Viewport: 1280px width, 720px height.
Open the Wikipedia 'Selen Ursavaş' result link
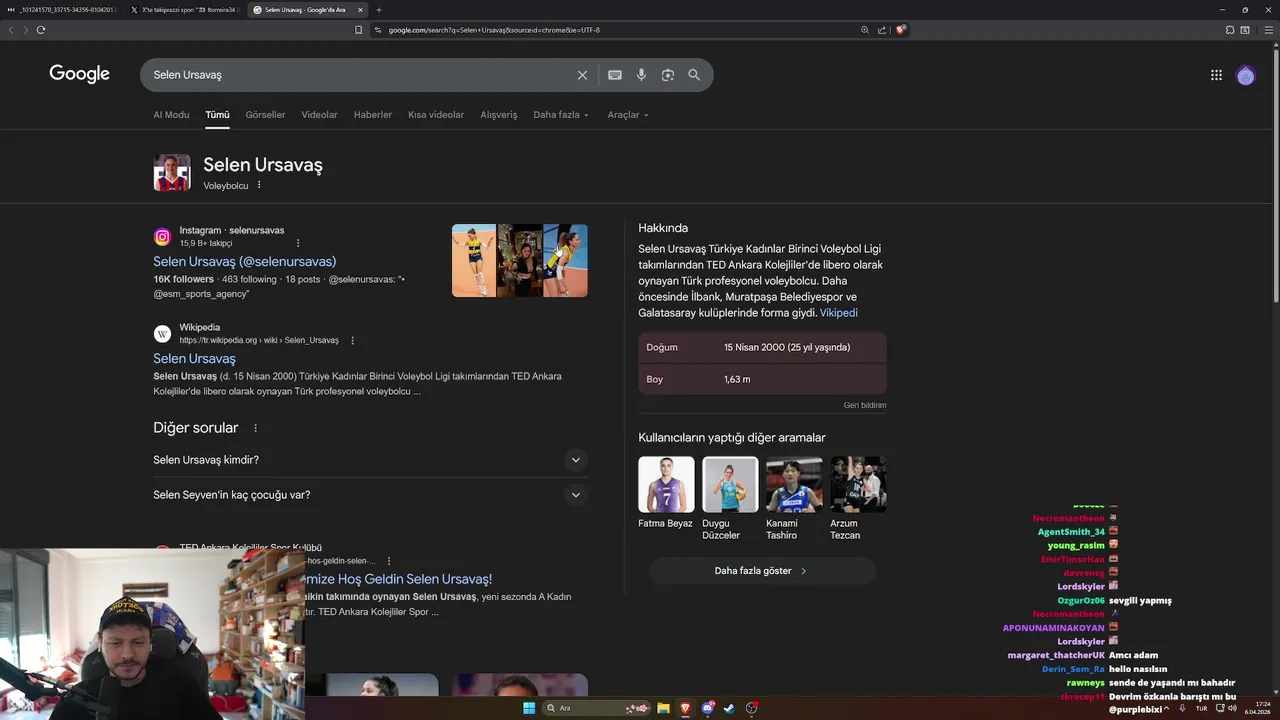coord(194,358)
